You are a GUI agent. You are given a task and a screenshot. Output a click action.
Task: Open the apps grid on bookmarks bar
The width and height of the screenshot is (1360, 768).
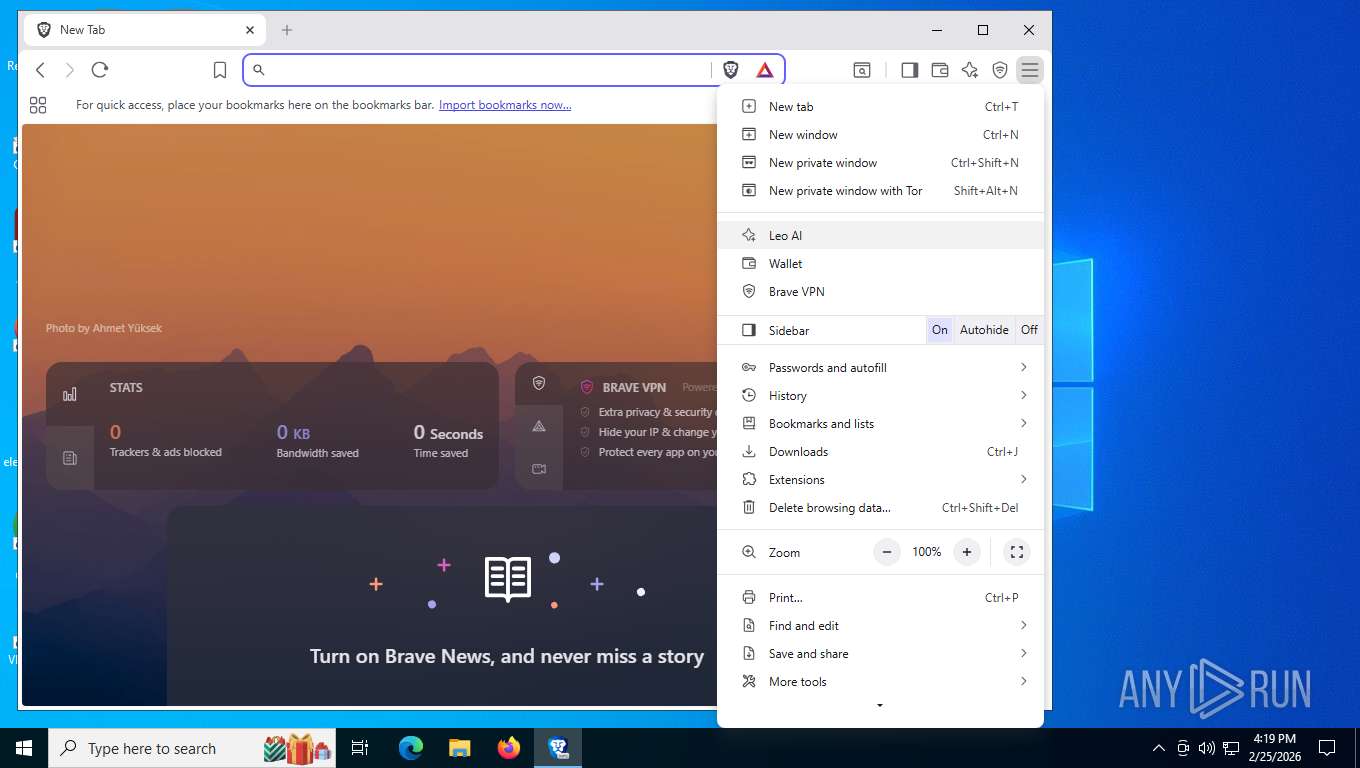click(x=38, y=105)
